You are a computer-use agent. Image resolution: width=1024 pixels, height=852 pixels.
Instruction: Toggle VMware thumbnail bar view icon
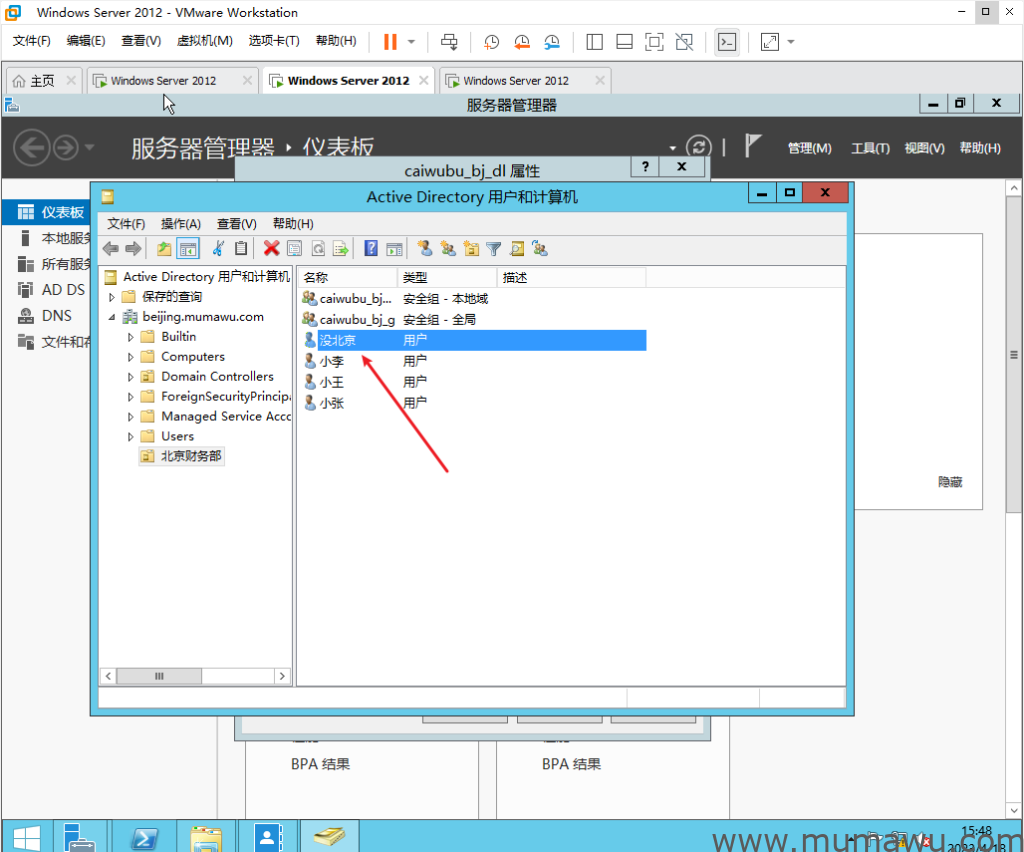pyautogui.click(x=624, y=42)
